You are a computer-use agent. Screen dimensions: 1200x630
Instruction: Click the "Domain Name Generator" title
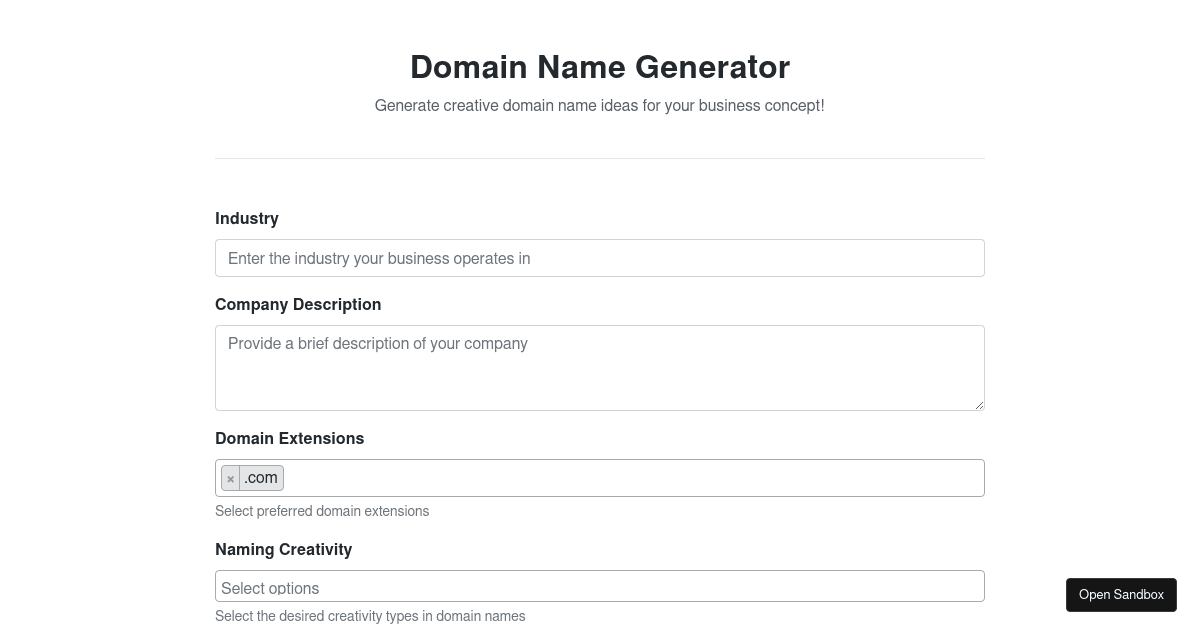point(600,67)
